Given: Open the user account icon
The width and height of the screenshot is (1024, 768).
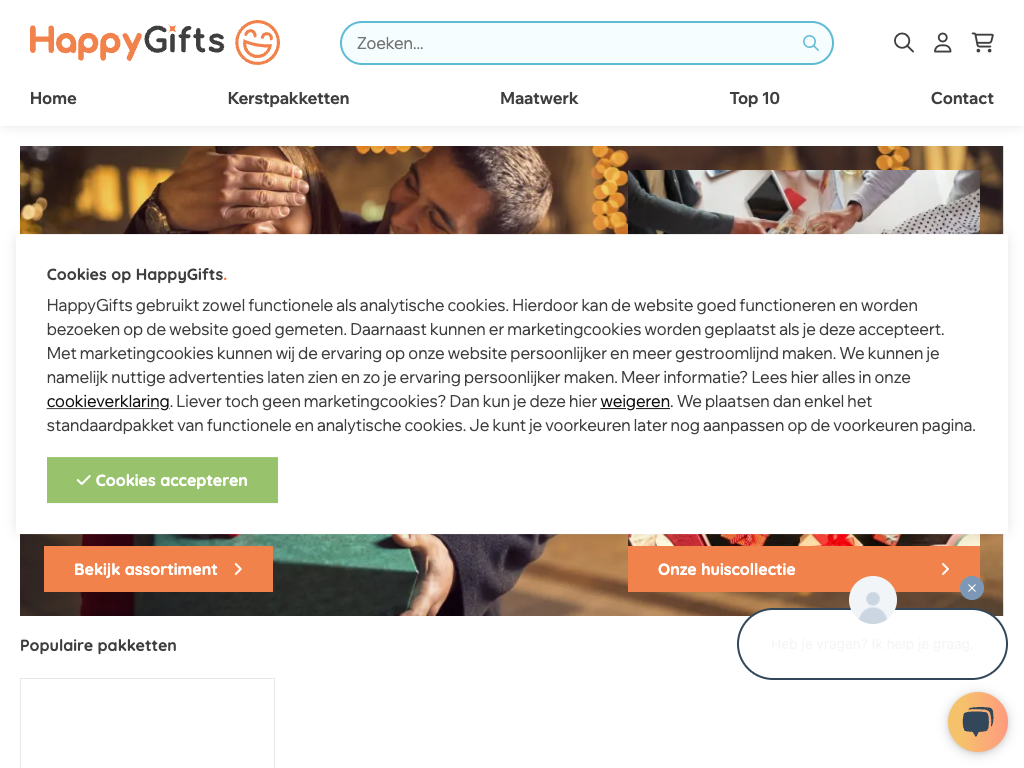Looking at the screenshot, I should point(942,42).
